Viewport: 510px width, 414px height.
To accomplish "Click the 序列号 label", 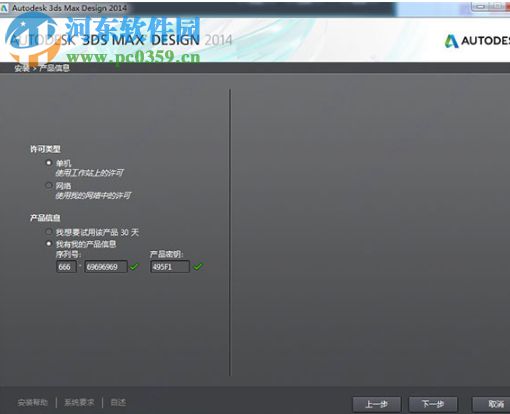I will [68, 255].
